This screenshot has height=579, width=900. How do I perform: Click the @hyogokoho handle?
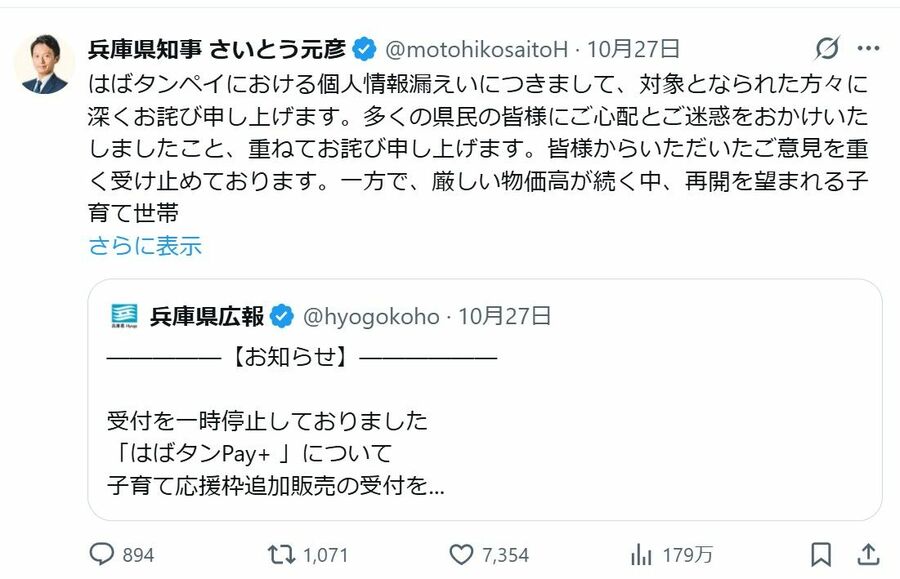370,317
